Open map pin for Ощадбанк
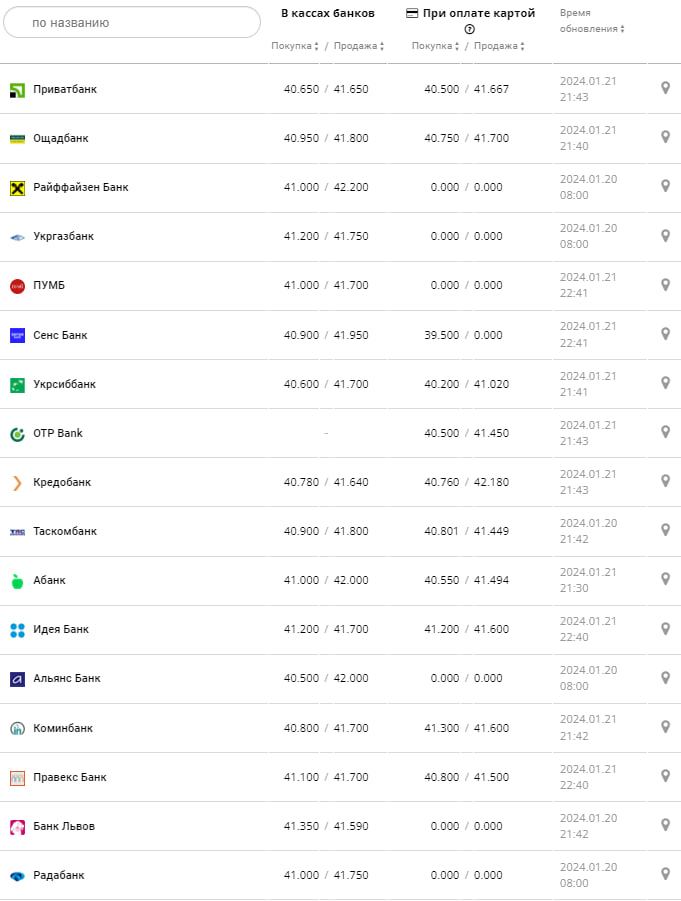The image size is (681, 901). pyautogui.click(x=665, y=138)
